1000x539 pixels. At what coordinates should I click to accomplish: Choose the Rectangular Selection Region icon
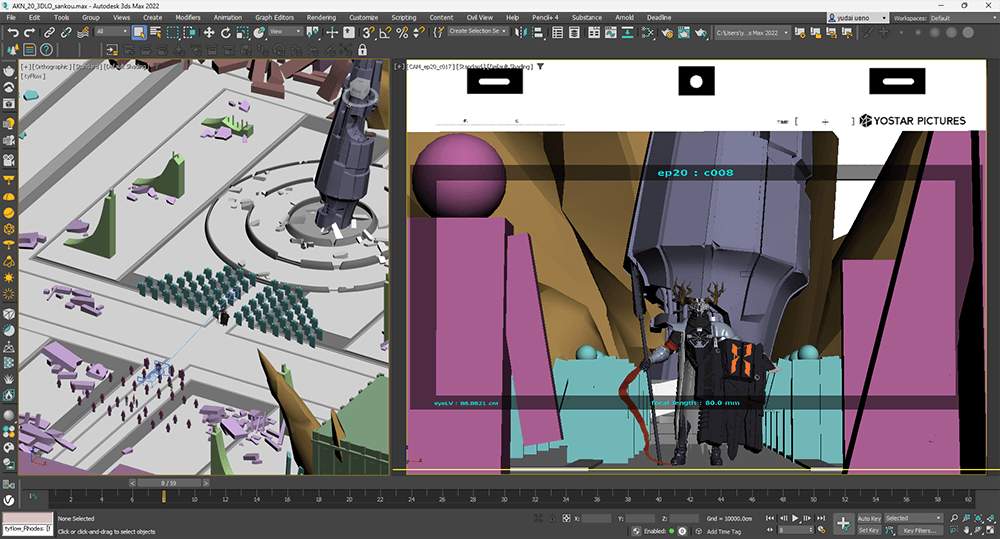click(x=172, y=32)
